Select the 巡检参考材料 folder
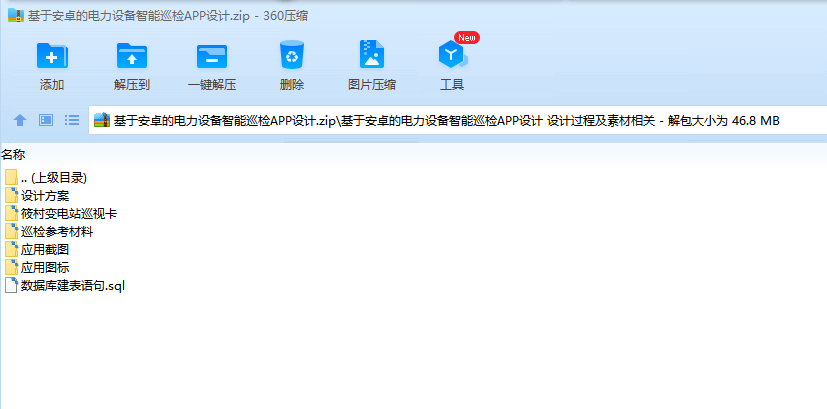 (x=49, y=232)
